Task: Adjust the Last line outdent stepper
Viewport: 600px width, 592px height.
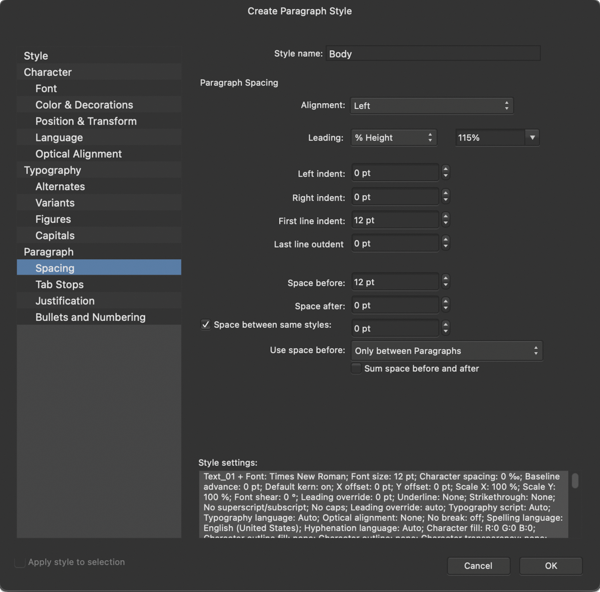Action: pyautogui.click(x=445, y=243)
